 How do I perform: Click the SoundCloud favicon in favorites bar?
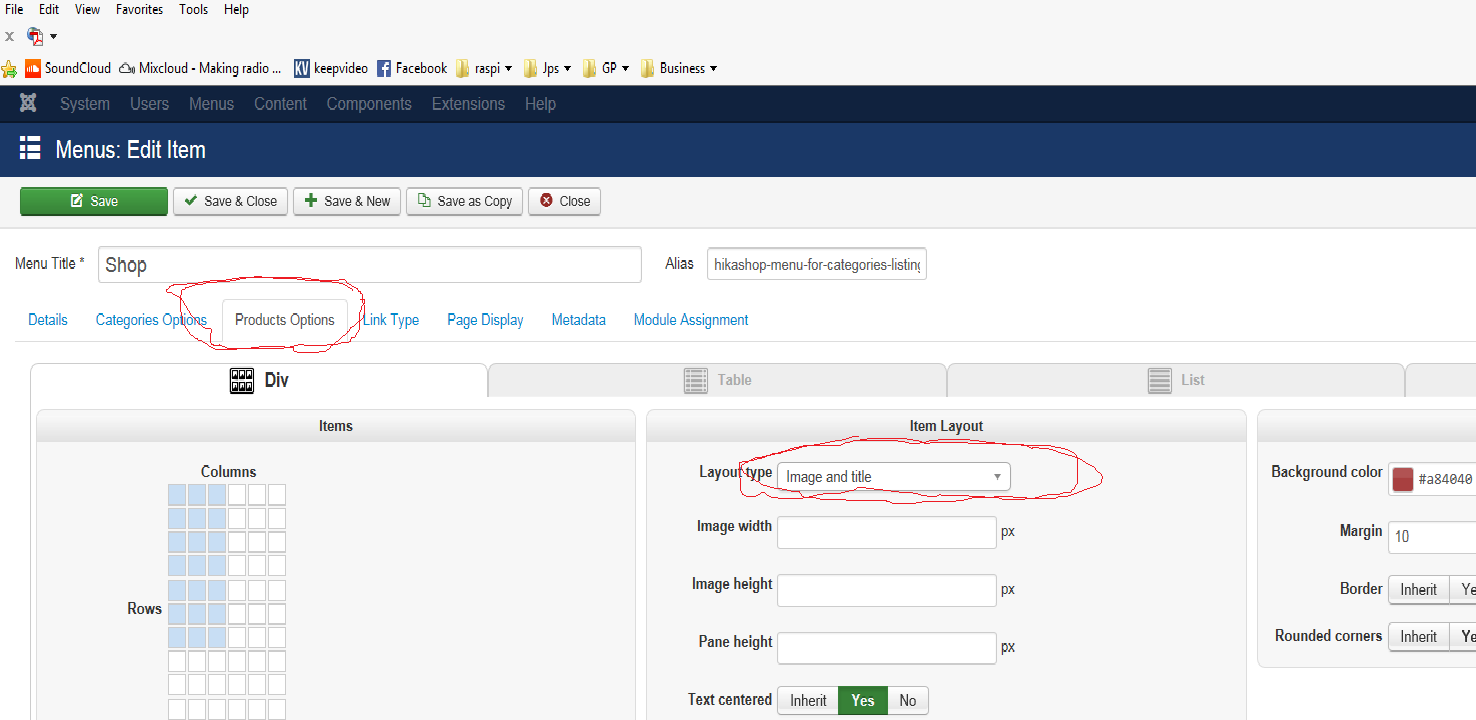pyautogui.click(x=33, y=68)
